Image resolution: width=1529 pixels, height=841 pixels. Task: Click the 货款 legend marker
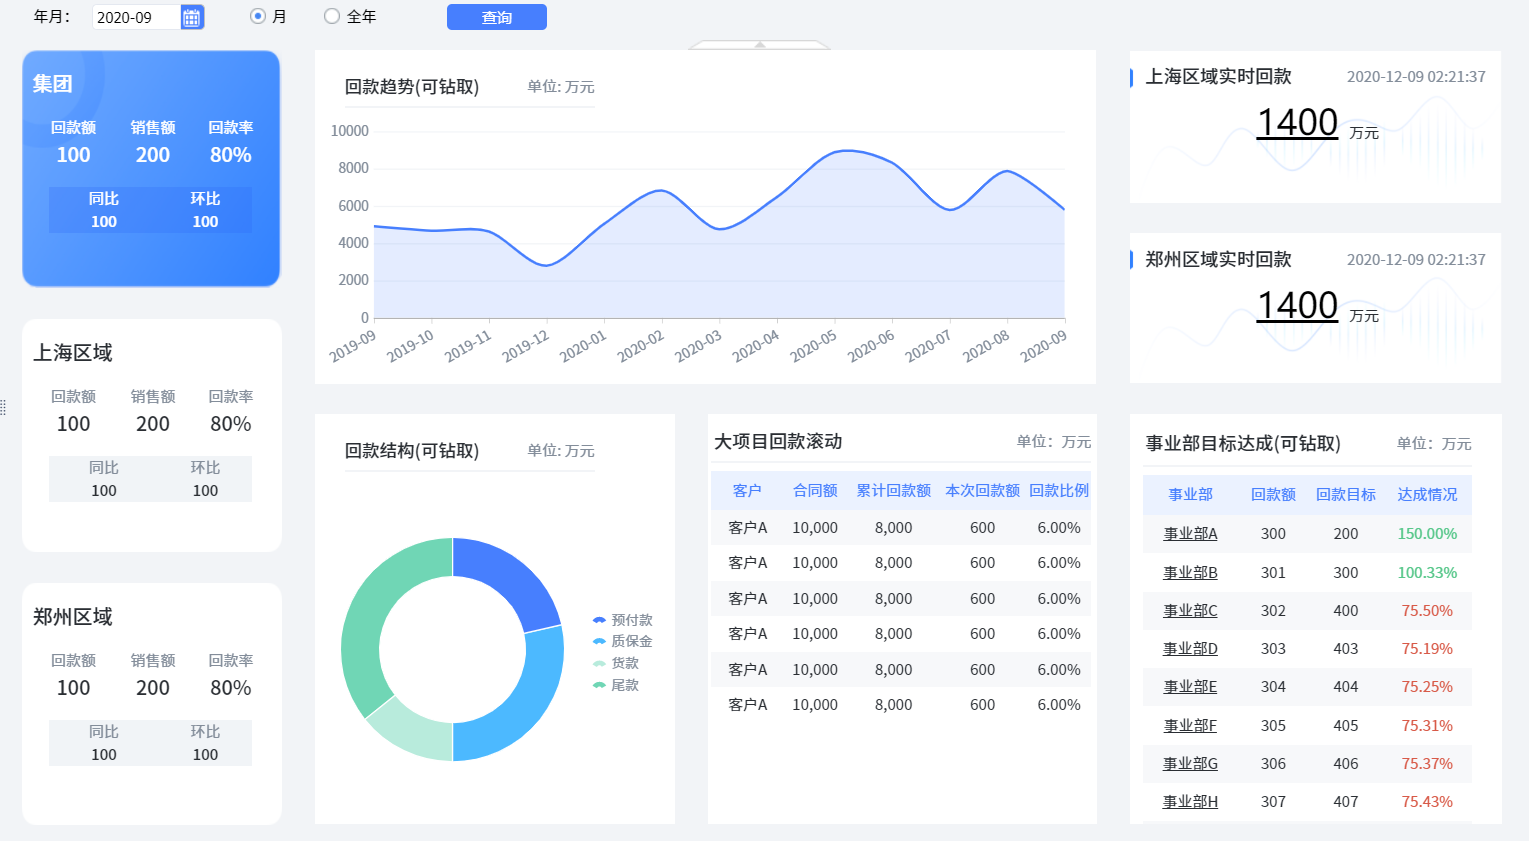click(599, 663)
